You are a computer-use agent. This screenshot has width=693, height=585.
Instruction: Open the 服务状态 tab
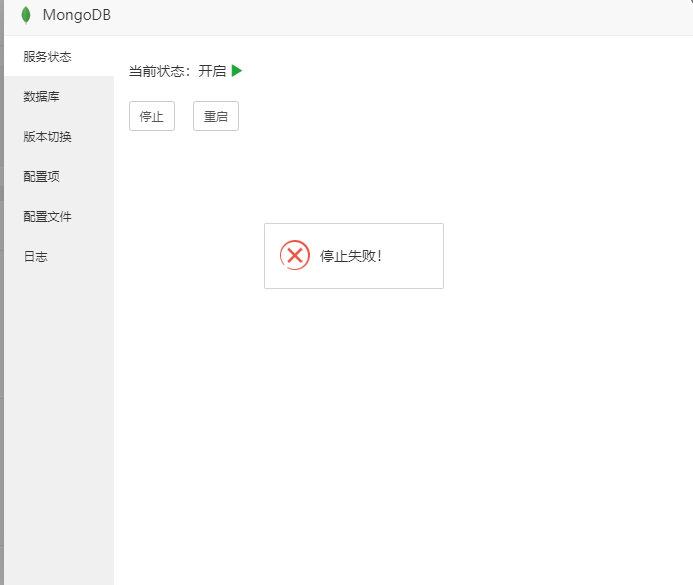[59, 57]
